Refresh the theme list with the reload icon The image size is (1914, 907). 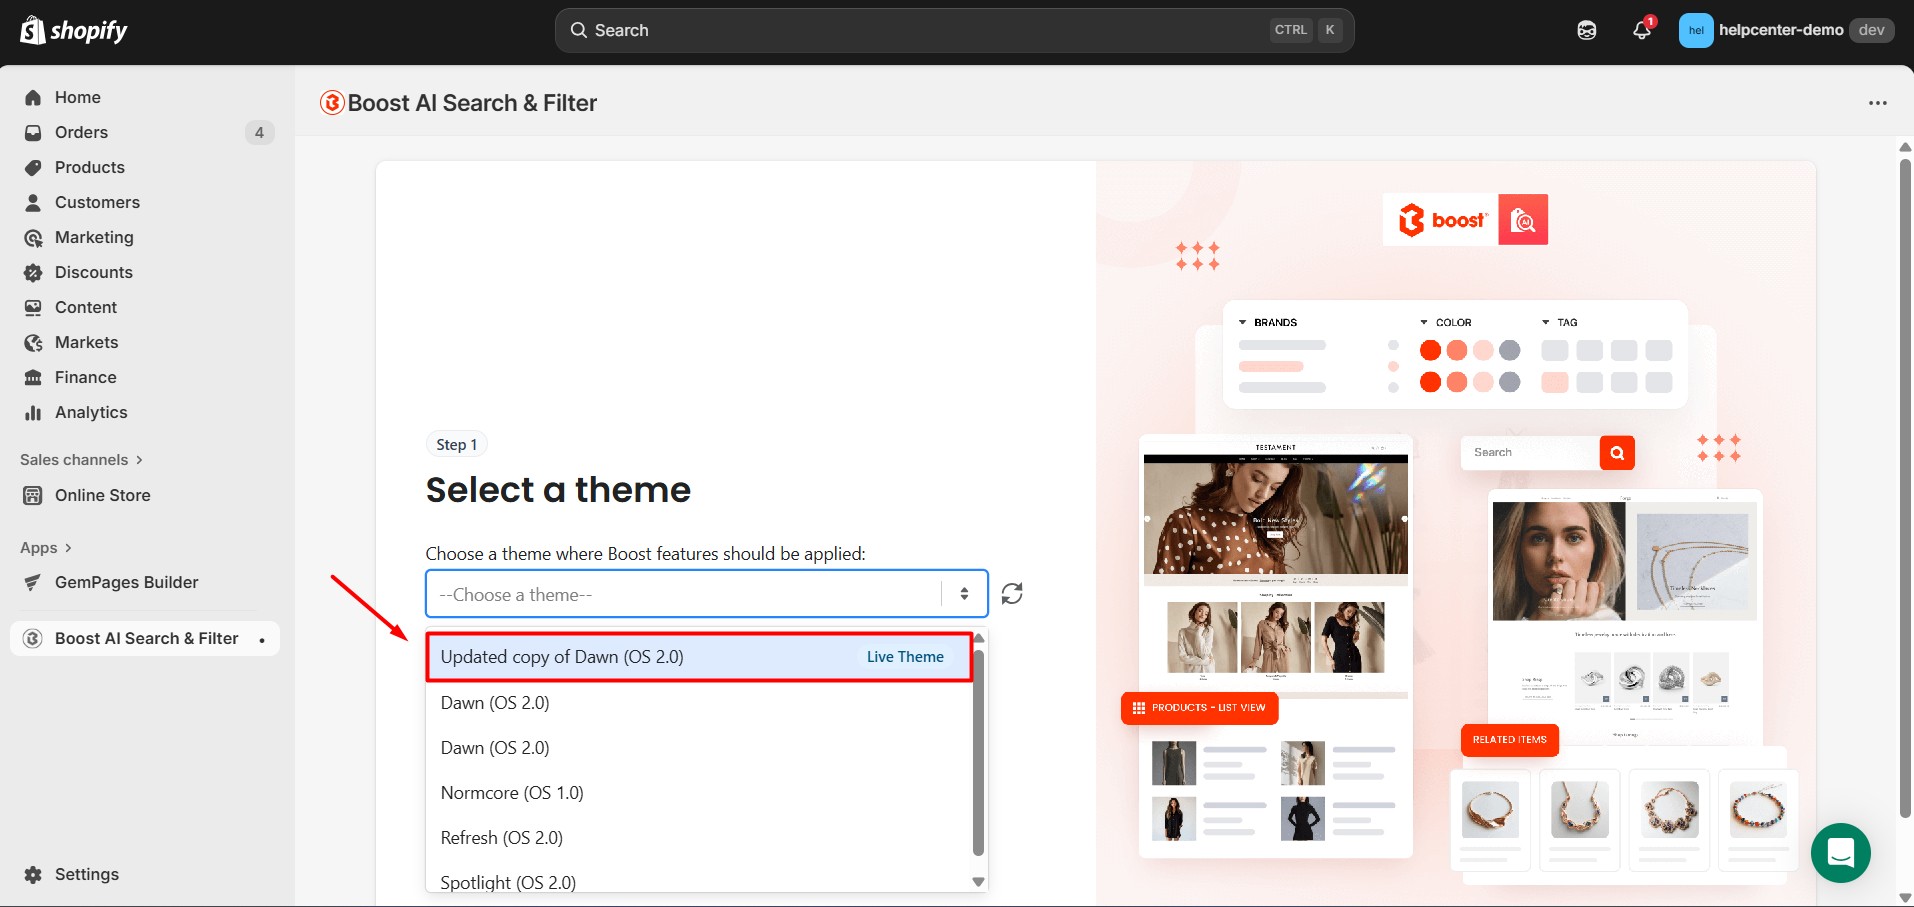(1012, 593)
